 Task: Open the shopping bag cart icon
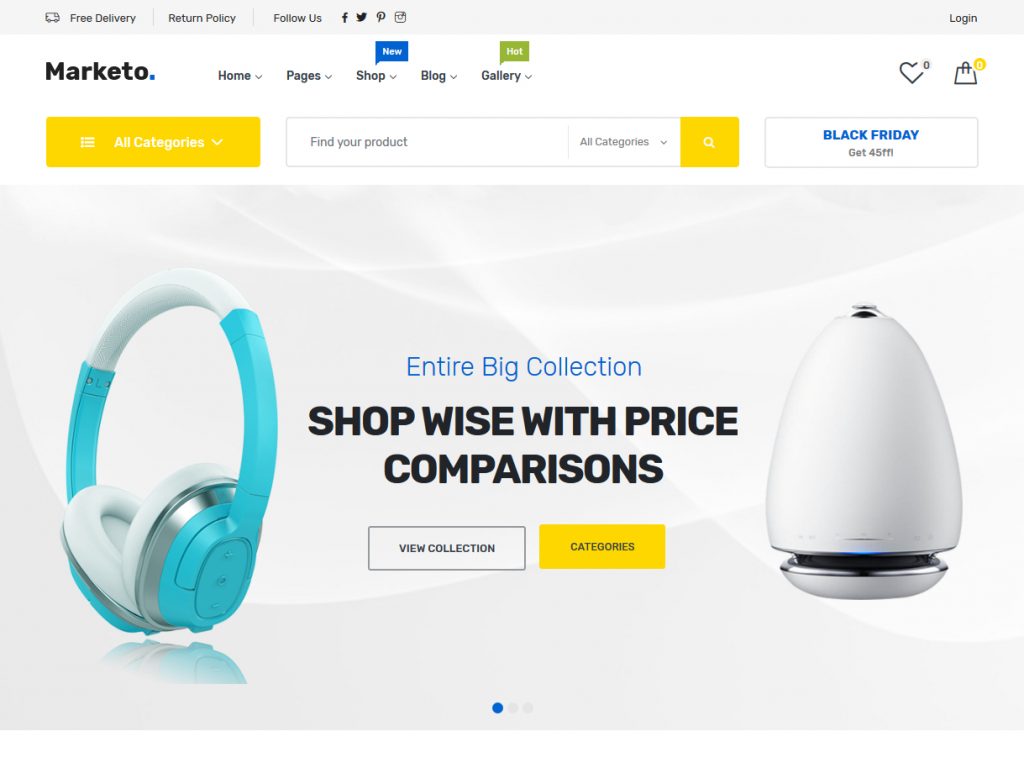965,73
